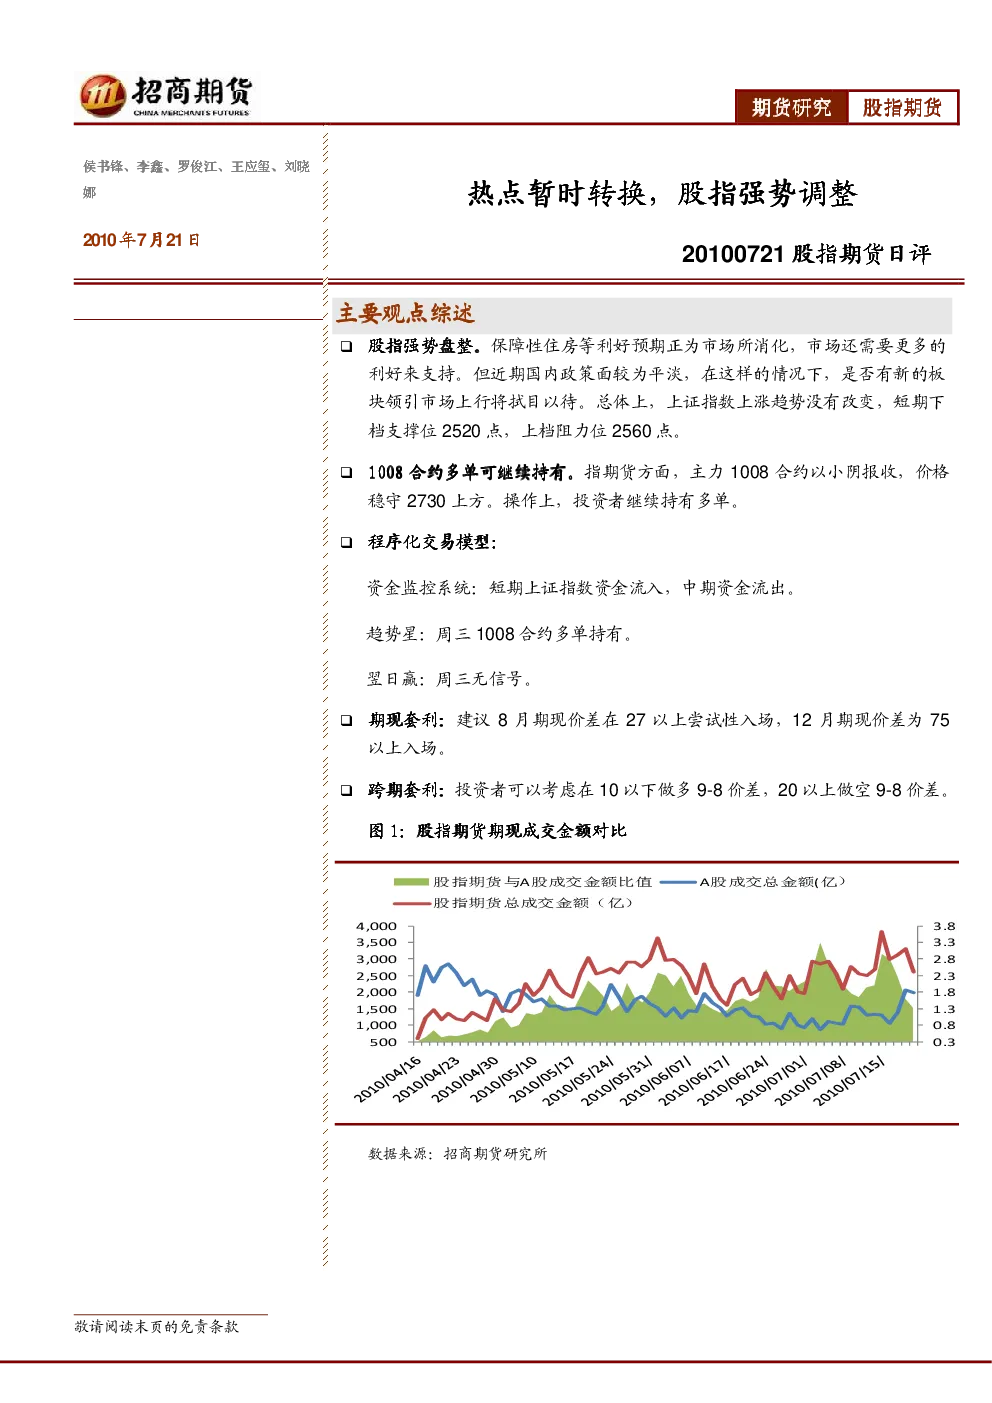Click the square bullet beside 期现套利
The height and width of the screenshot is (1403, 992).
pyautogui.click(x=346, y=720)
